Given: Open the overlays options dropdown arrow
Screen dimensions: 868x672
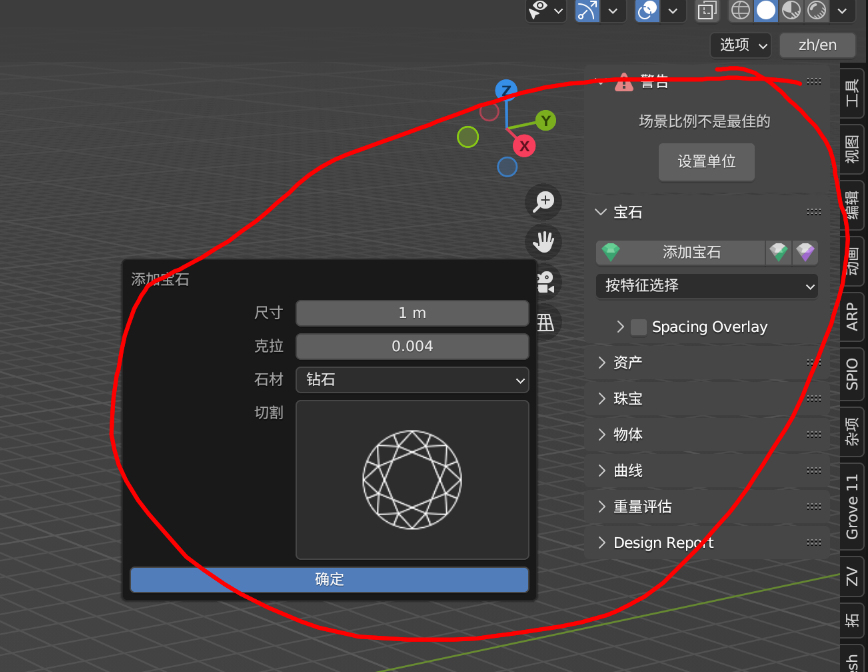Looking at the screenshot, I should (673, 11).
